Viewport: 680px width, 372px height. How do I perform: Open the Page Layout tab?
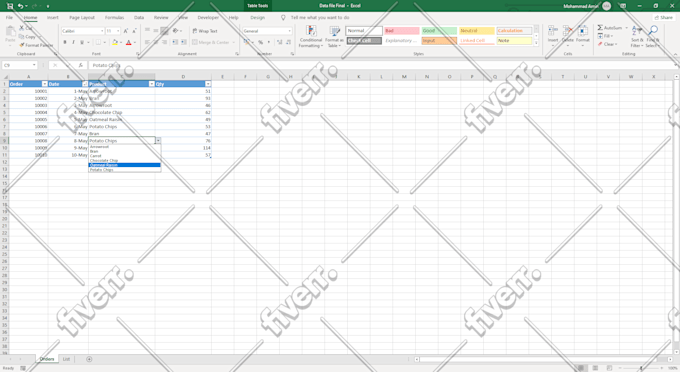(x=82, y=18)
